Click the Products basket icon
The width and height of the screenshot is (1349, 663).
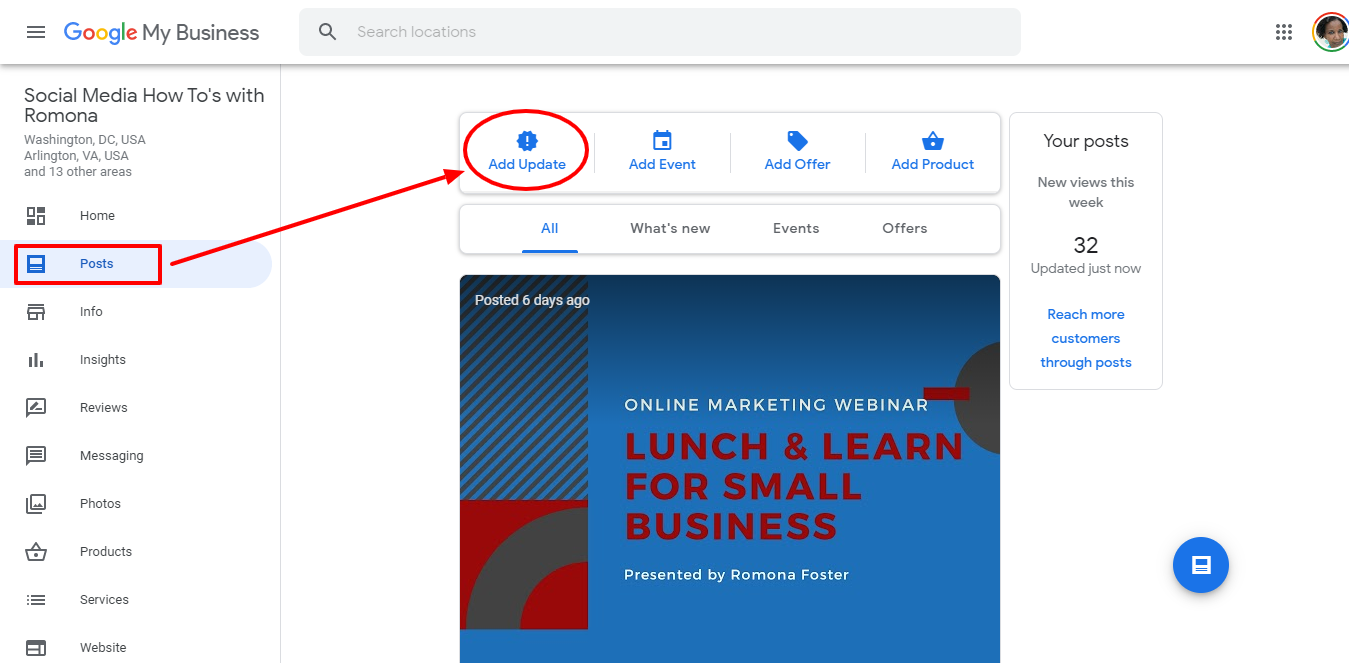(x=36, y=552)
